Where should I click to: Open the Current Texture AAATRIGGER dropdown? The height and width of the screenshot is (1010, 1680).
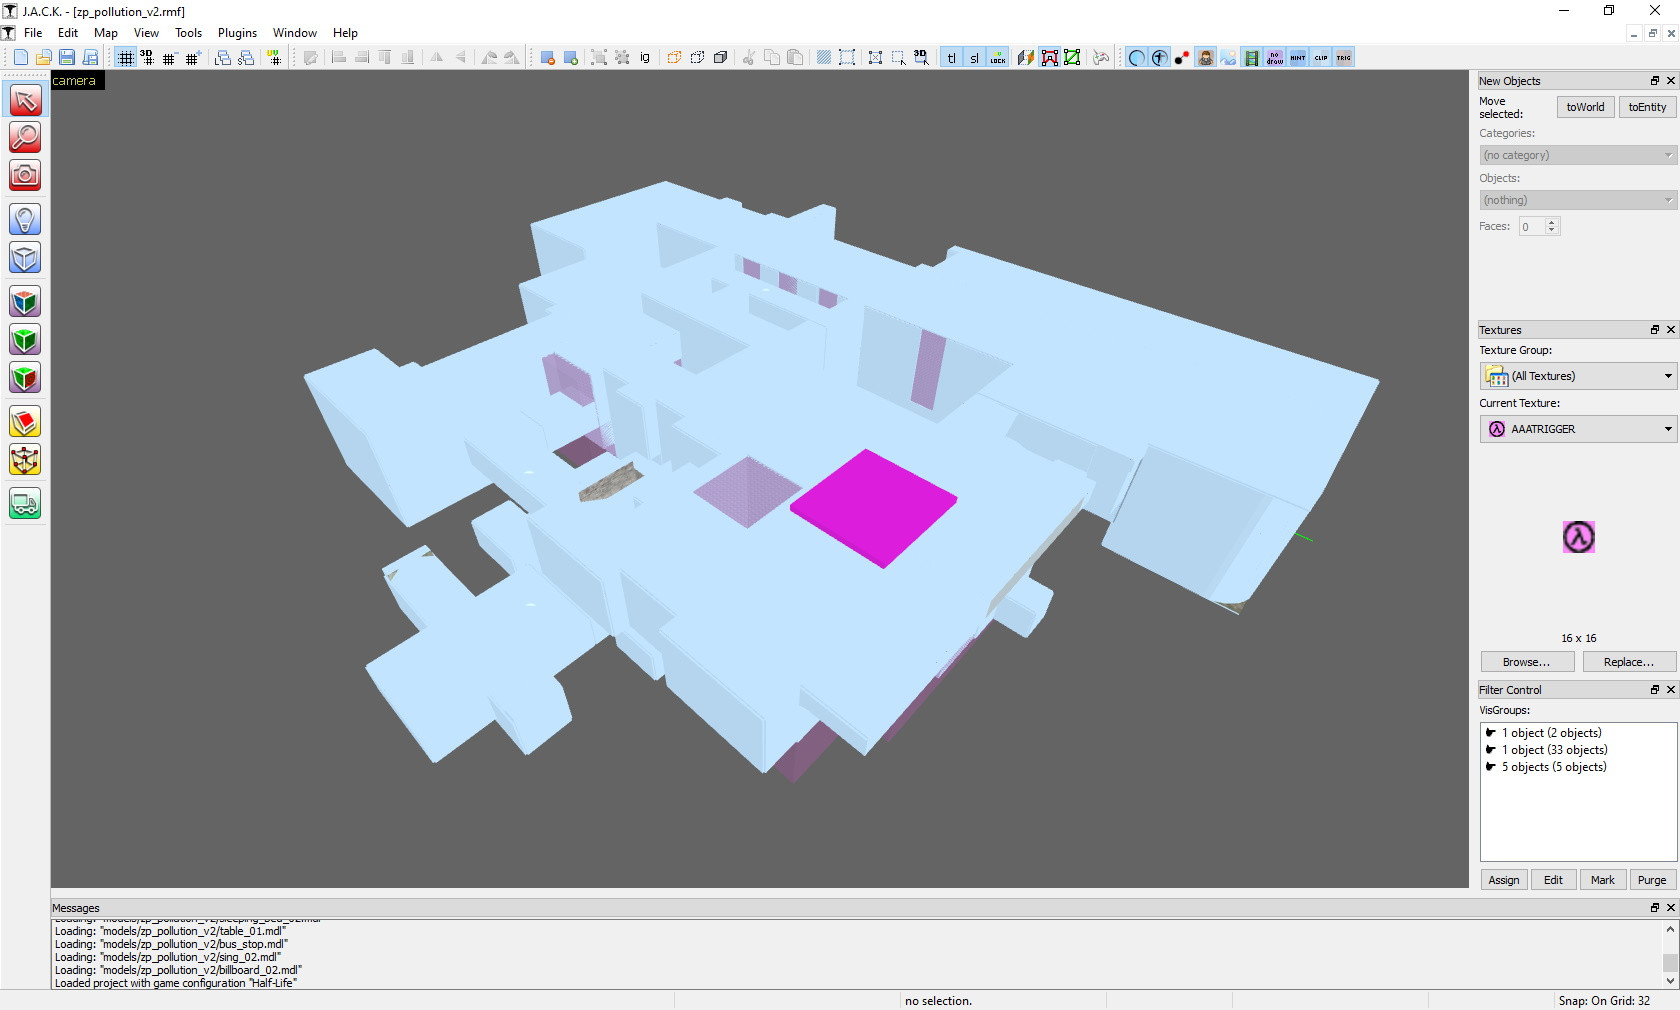[1577, 429]
